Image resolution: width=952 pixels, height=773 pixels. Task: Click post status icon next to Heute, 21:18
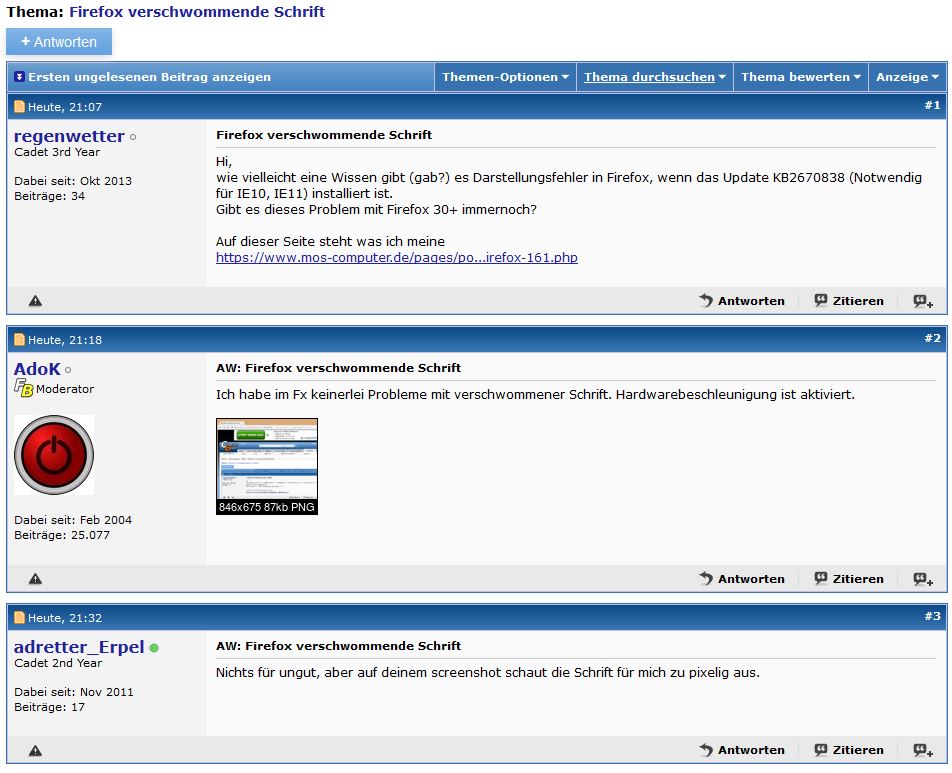(19, 339)
